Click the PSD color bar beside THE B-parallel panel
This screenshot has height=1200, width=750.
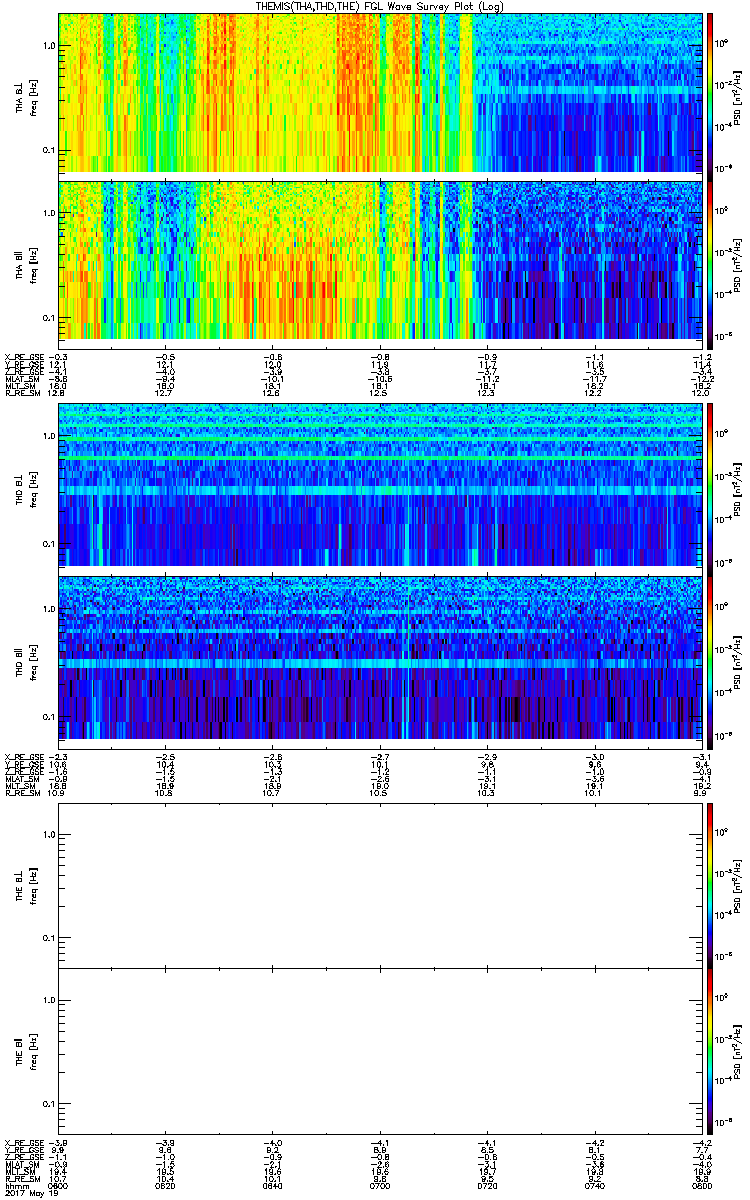710,1049
